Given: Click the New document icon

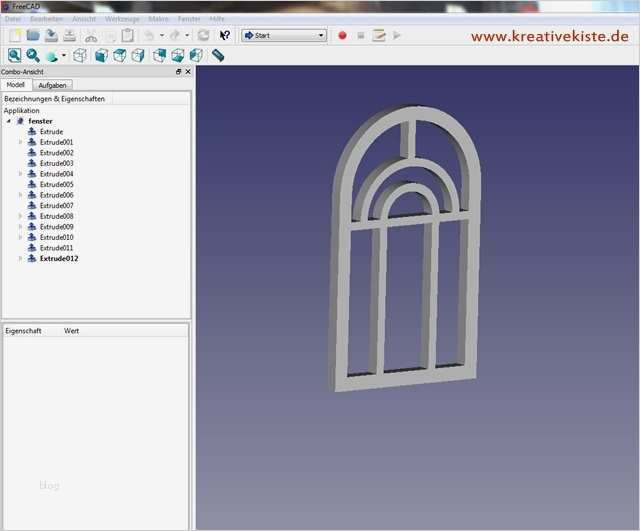Looking at the screenshot, I should click(x=13, y=35).
